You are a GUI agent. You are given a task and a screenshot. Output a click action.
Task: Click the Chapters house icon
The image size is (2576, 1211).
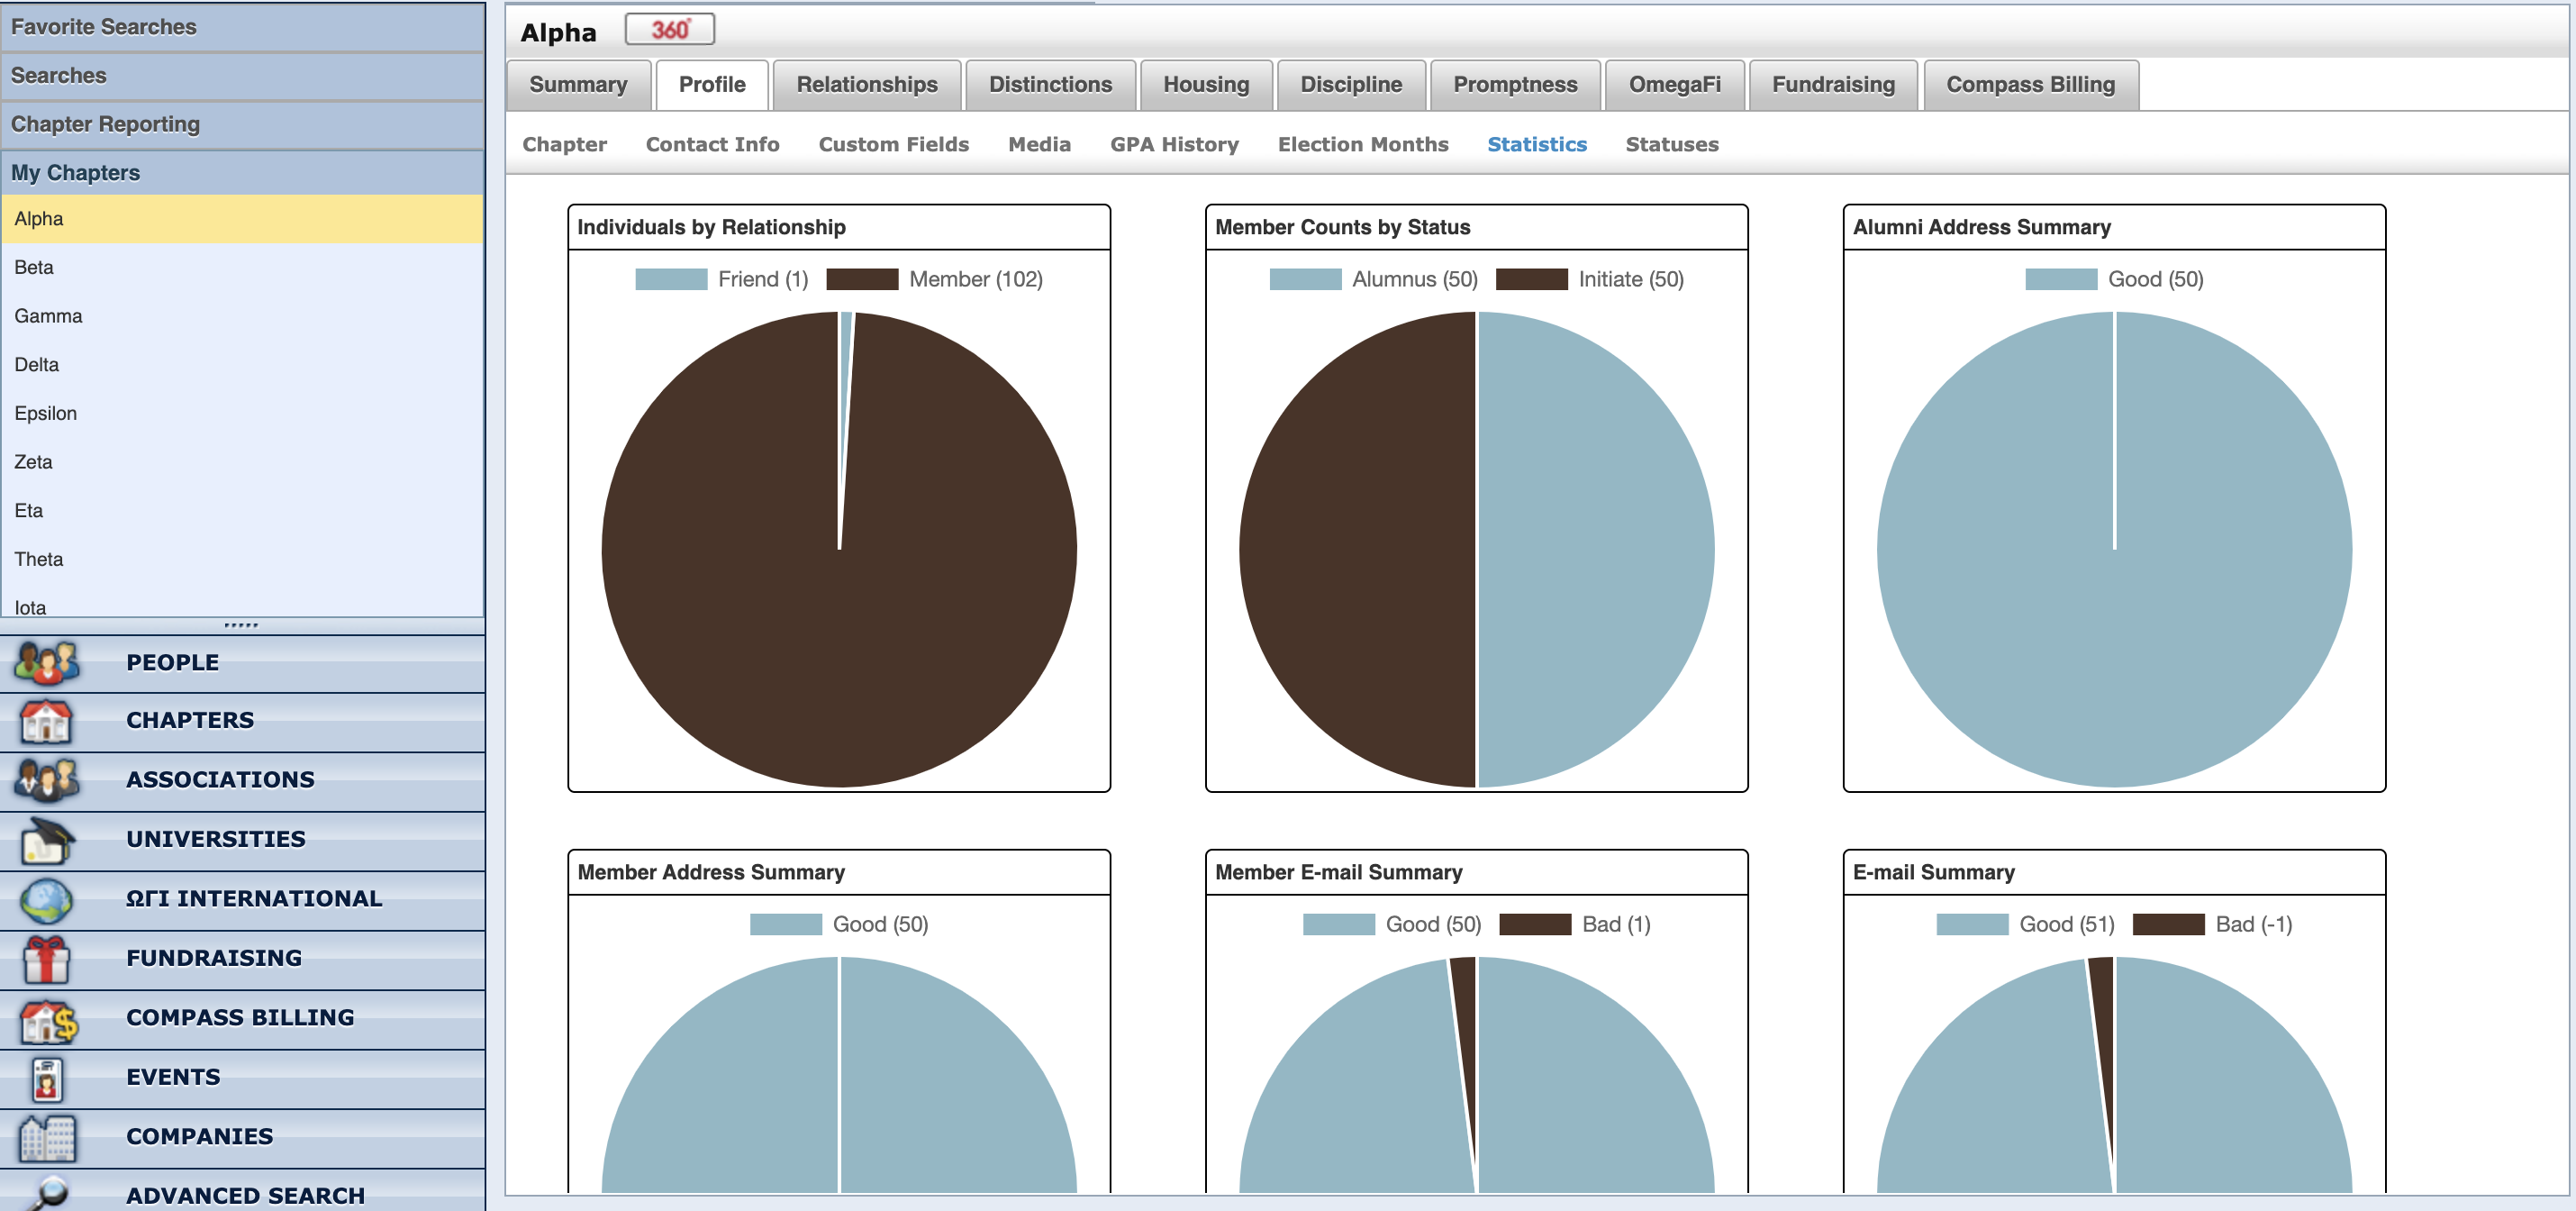click(x=46, y=721)
